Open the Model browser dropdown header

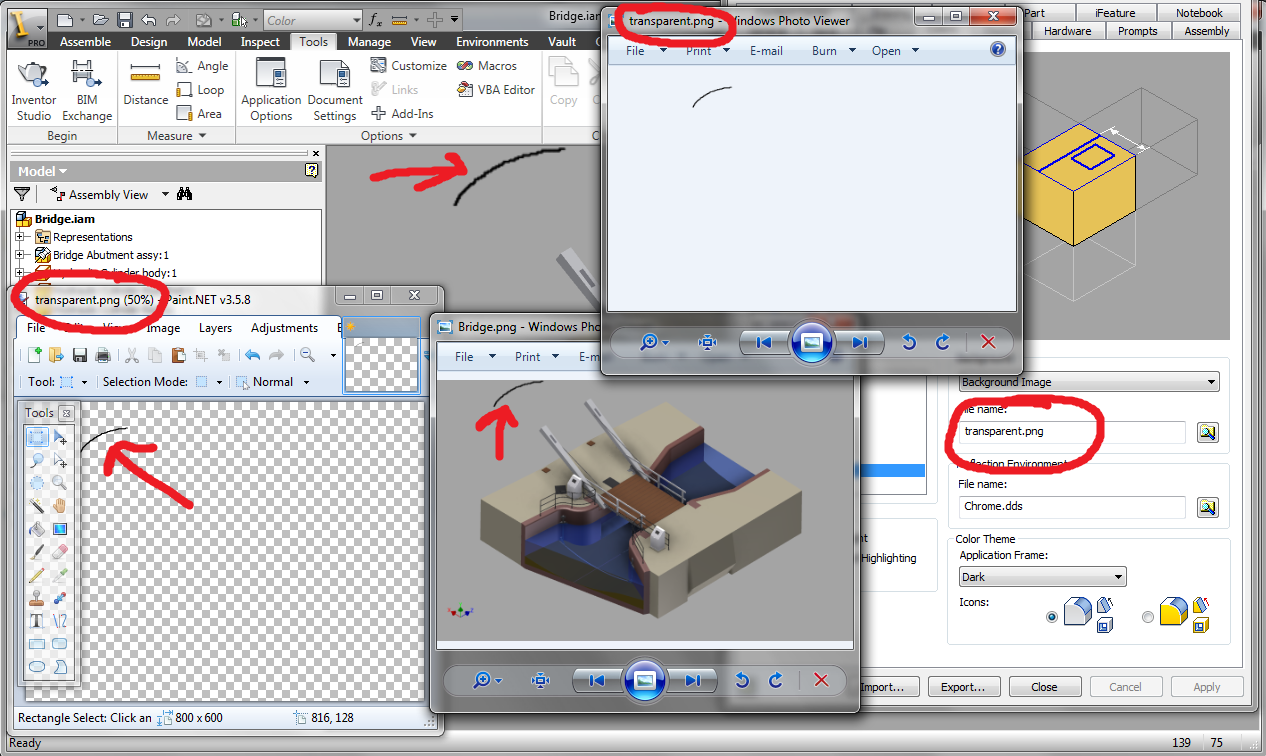(x=43, y=171)
